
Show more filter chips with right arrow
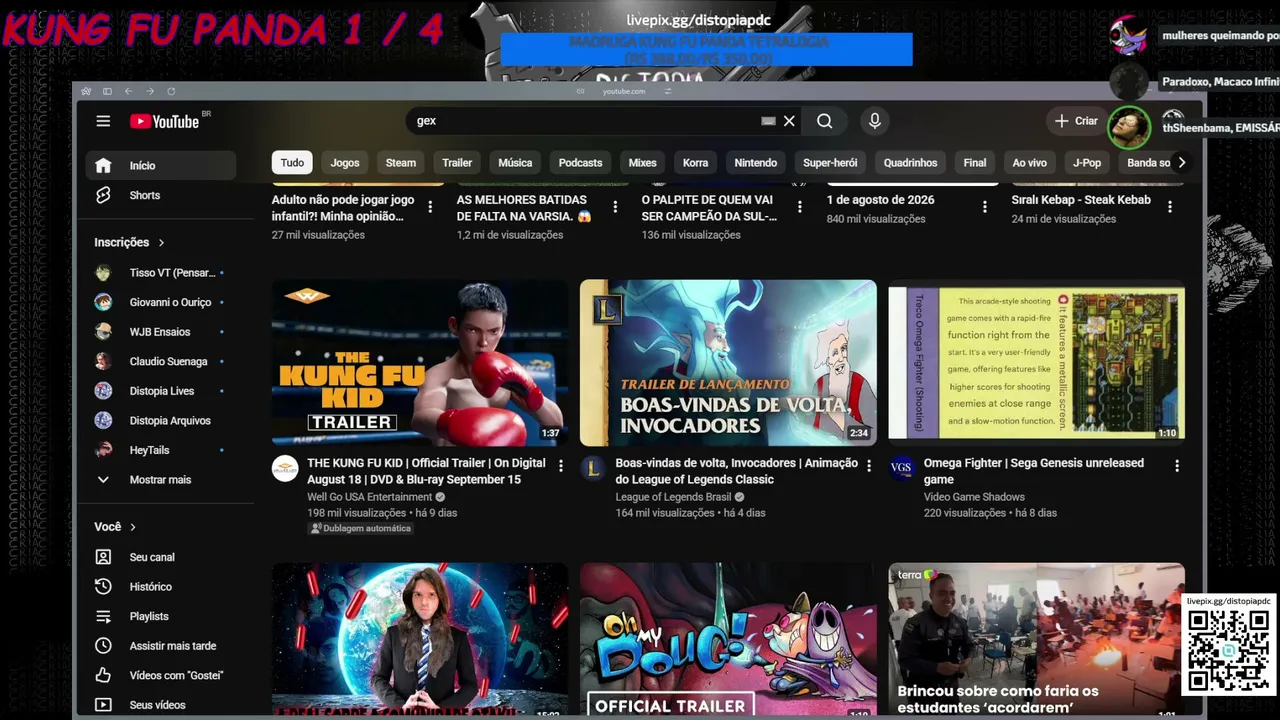click(1181, 163)
